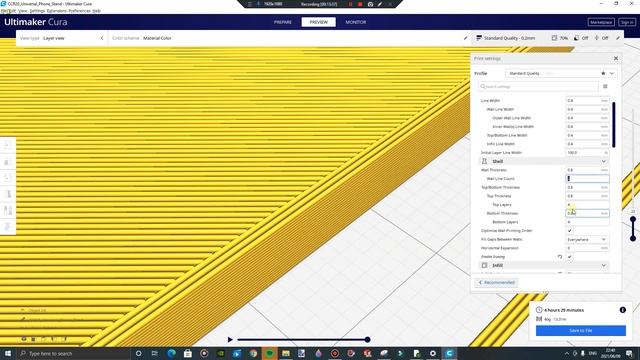
Task: Edit the Wall Thickness value field
Action: (587, 170)
